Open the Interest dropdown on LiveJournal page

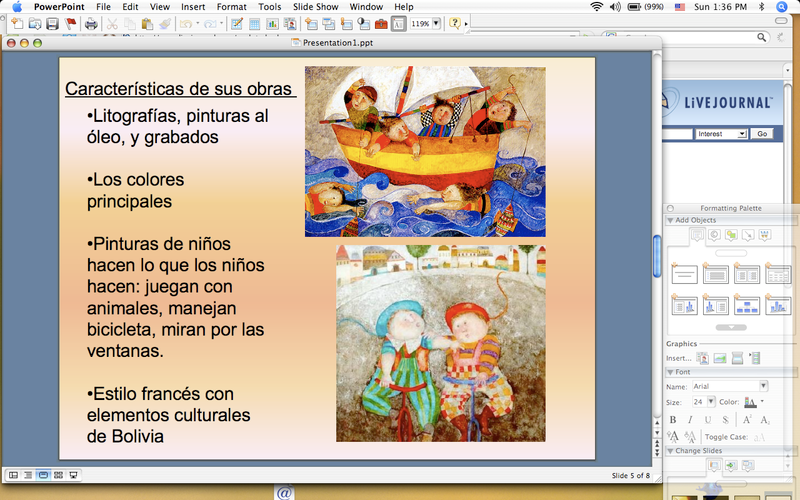(721, 134)
